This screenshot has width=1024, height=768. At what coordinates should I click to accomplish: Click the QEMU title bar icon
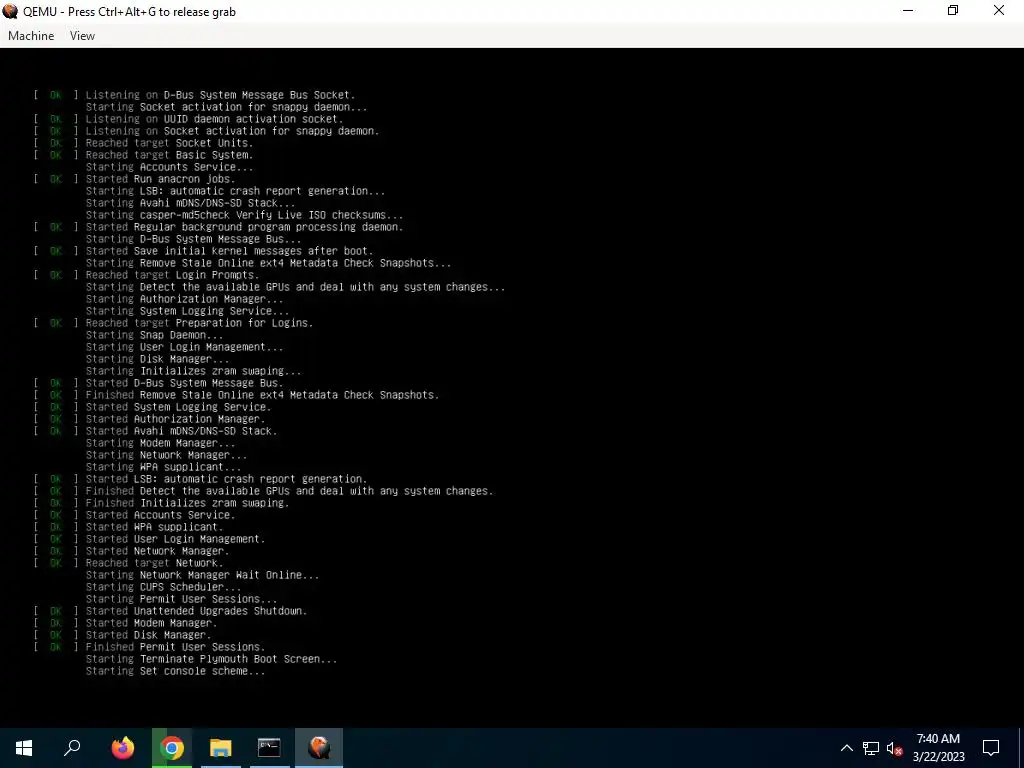pyautogui.click(x=10, y=11)
